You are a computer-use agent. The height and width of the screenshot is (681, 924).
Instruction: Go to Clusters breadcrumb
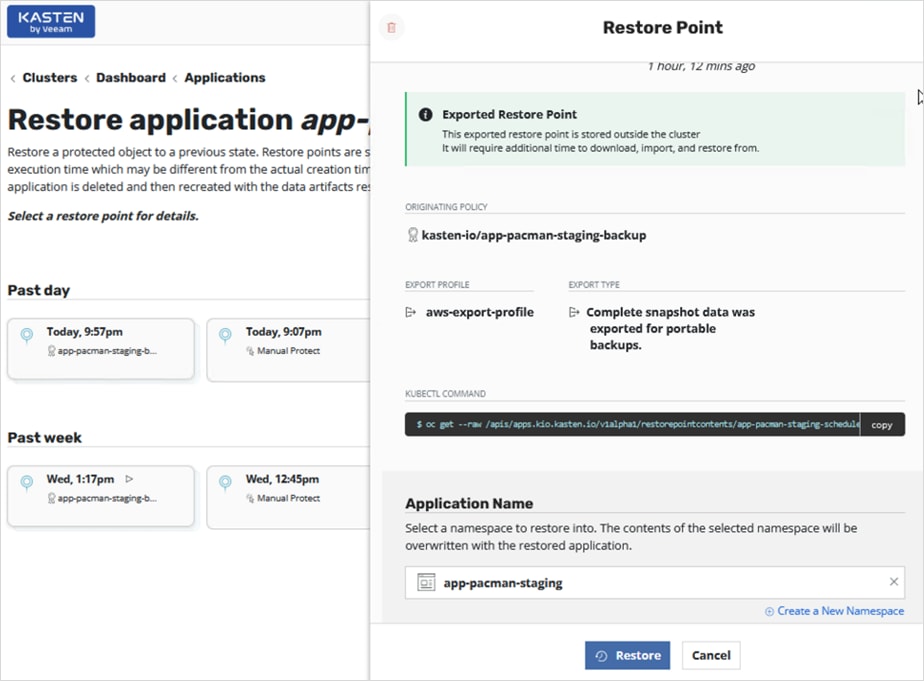tap(50, 78)
